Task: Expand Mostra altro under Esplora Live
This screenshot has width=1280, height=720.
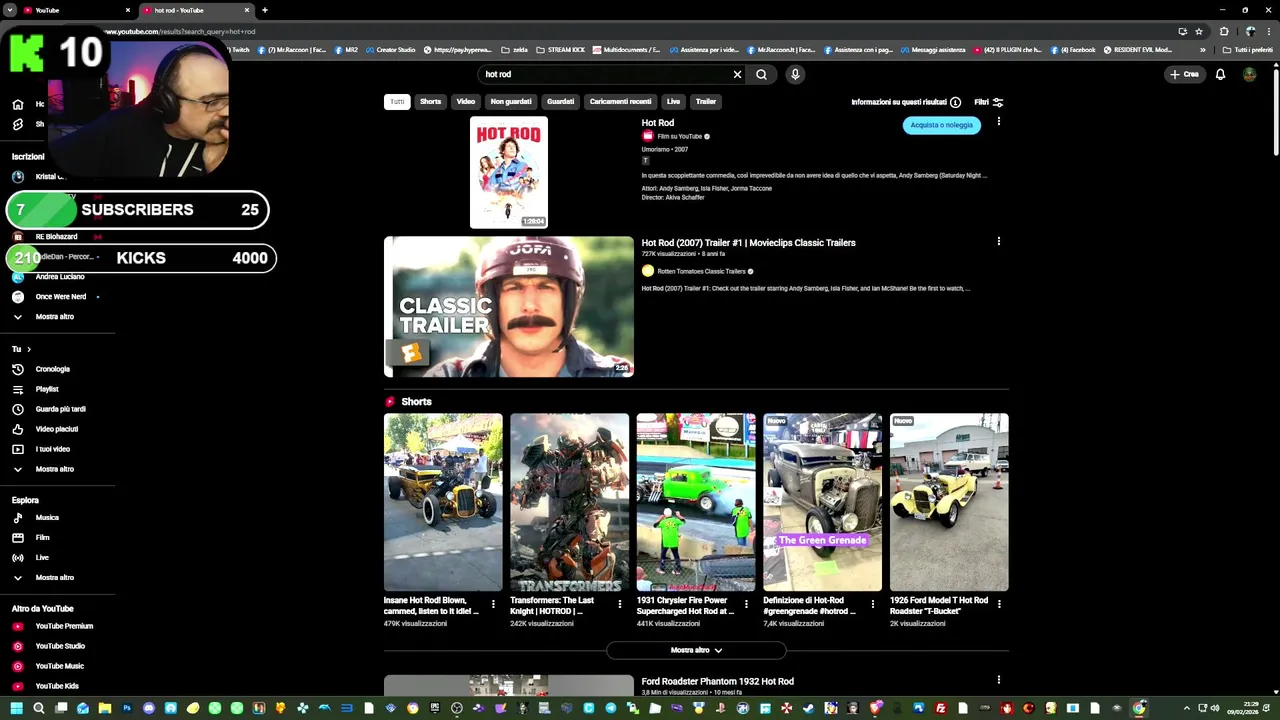Action: pos(55,578)
